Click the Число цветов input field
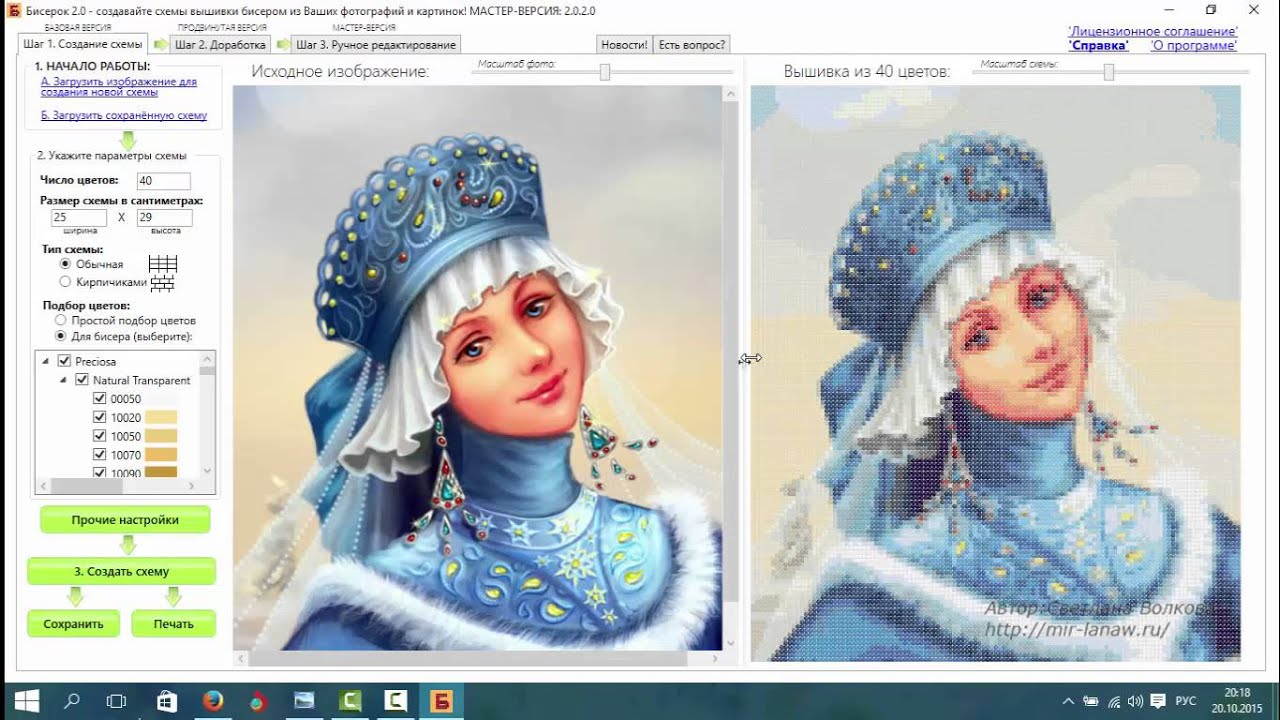The width and height of the screenshot is (1280, 720). point(163,181)
